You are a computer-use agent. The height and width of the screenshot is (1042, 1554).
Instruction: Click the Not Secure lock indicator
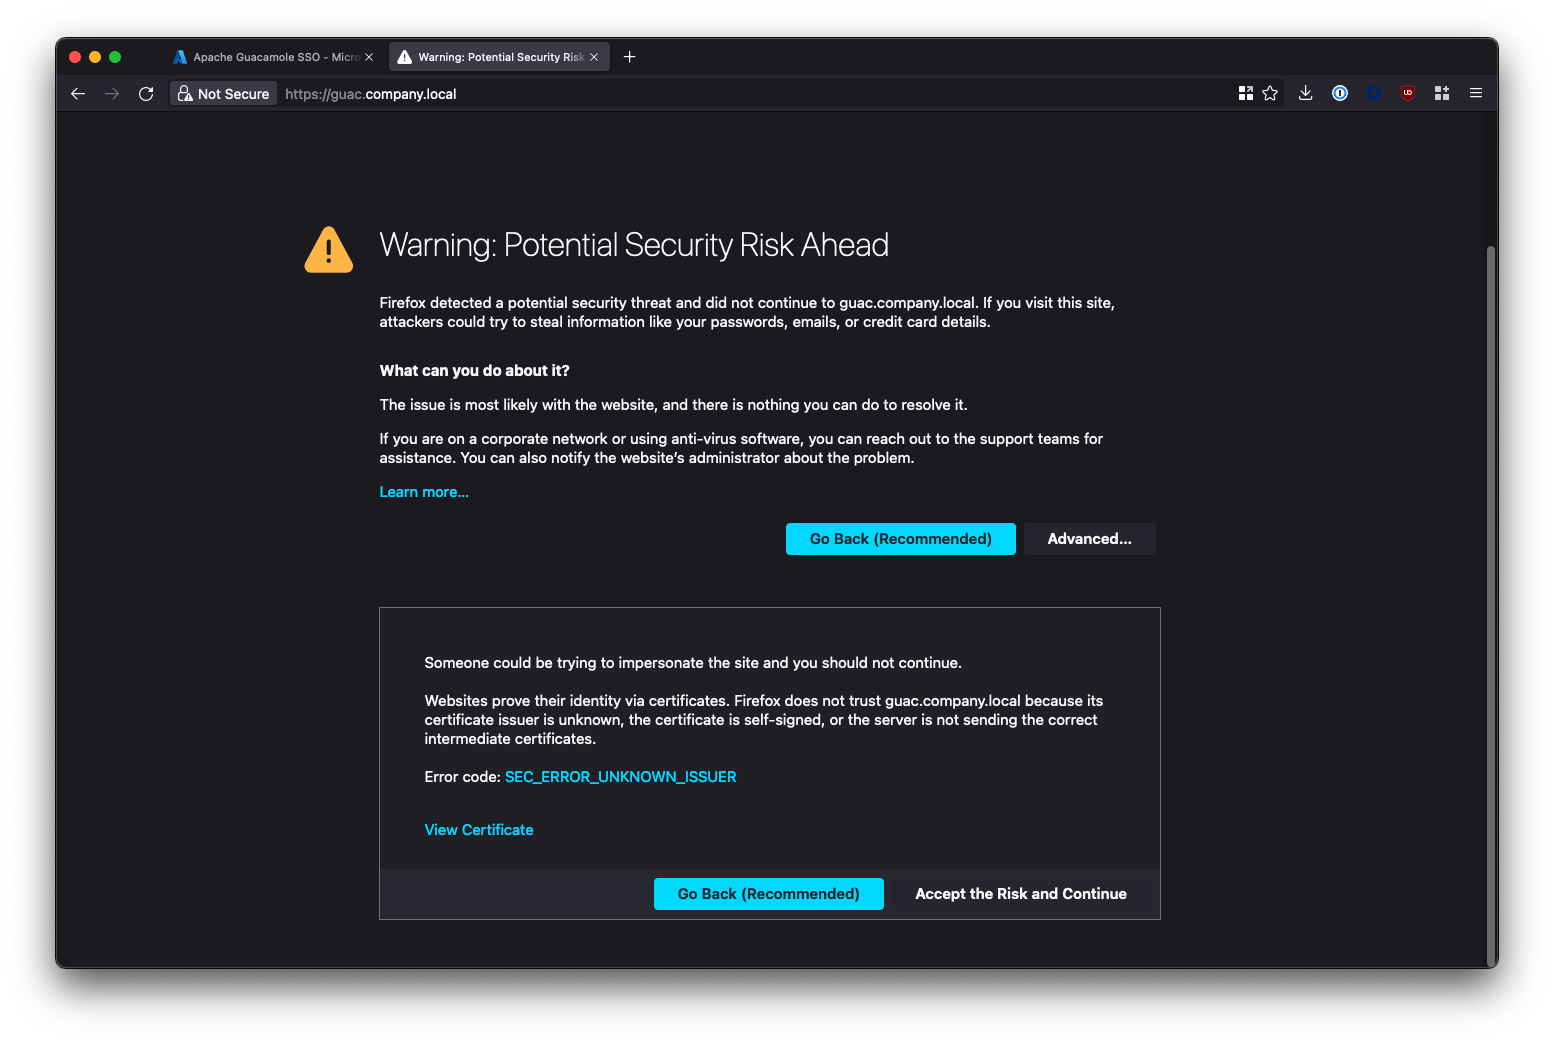(223, 94)
